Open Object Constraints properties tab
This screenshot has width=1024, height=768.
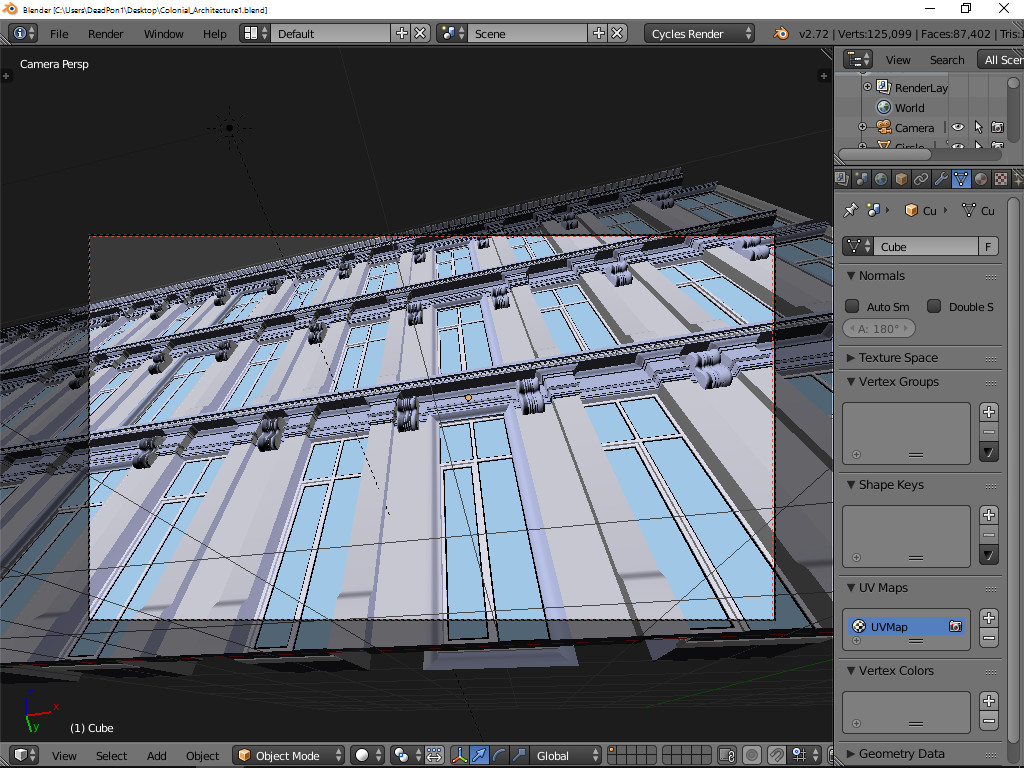[x=921, y=179]
